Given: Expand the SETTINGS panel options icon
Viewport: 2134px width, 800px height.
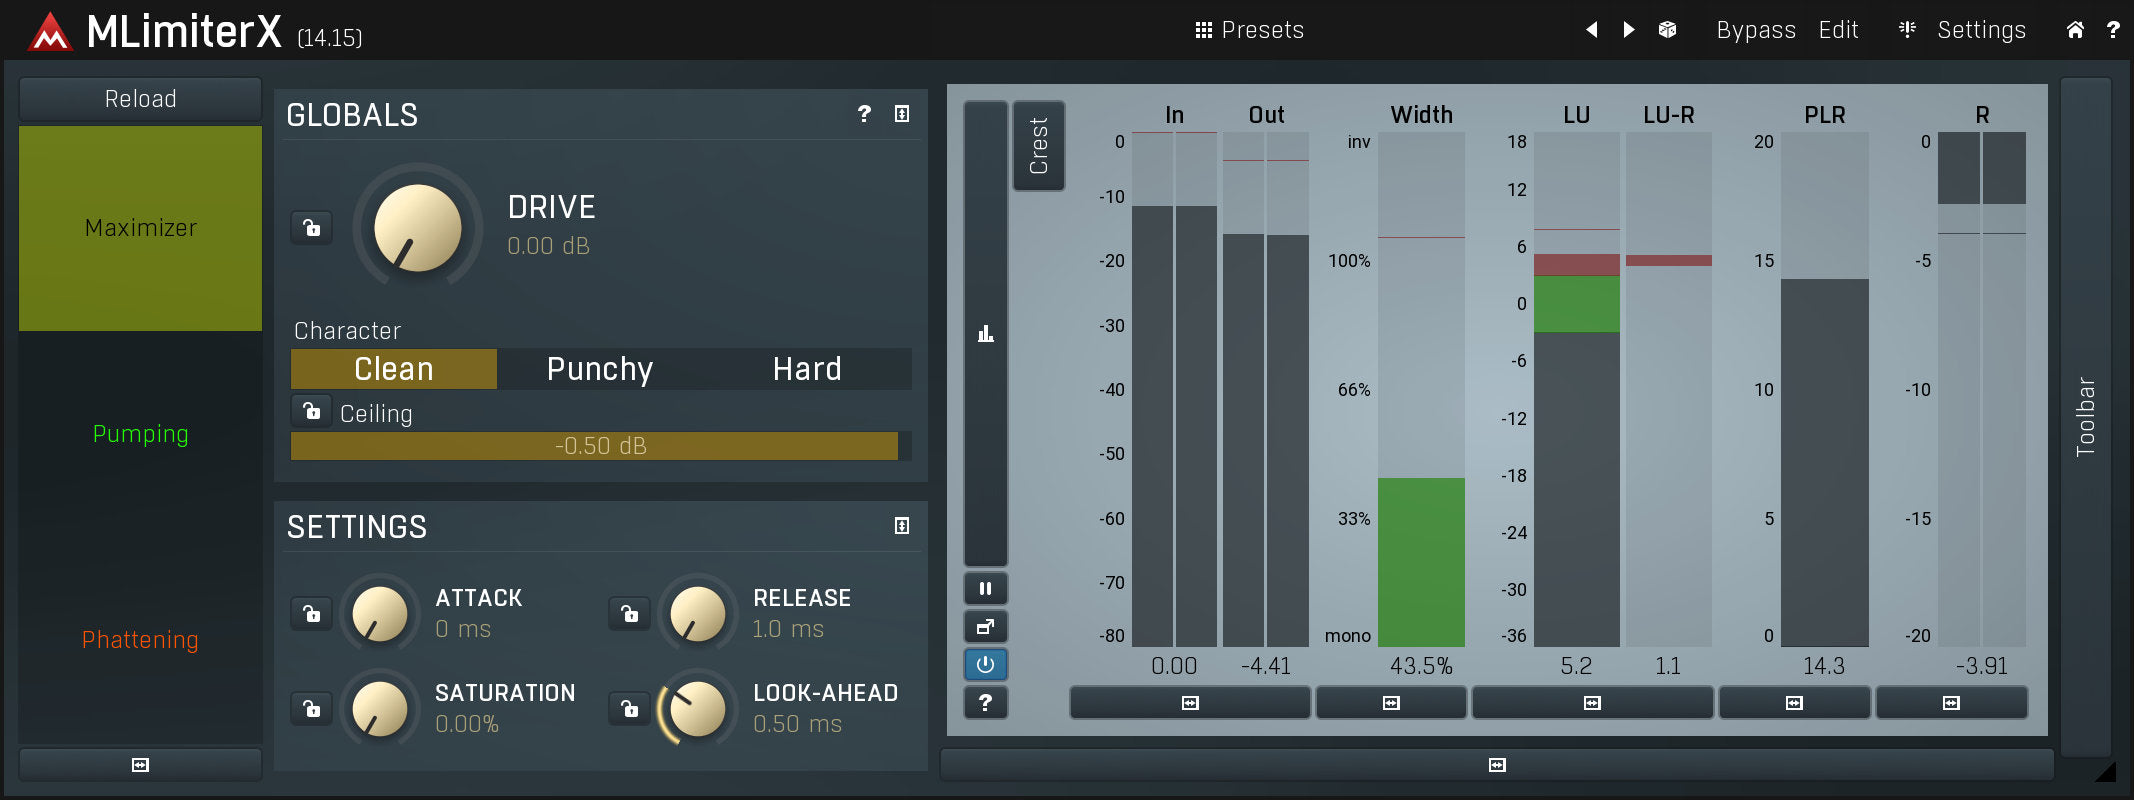Looking at the screenshot, I should (x=901, y=526).
